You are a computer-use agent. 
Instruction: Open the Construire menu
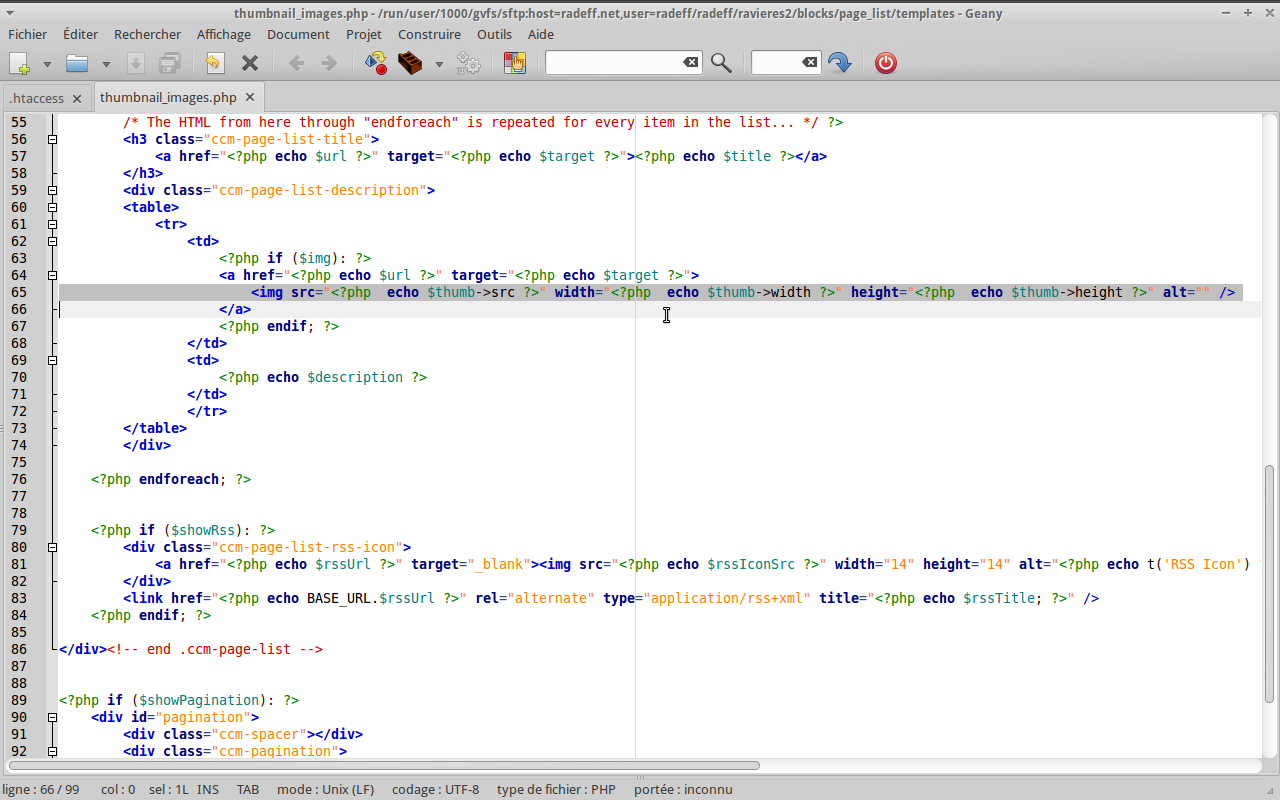429,34
